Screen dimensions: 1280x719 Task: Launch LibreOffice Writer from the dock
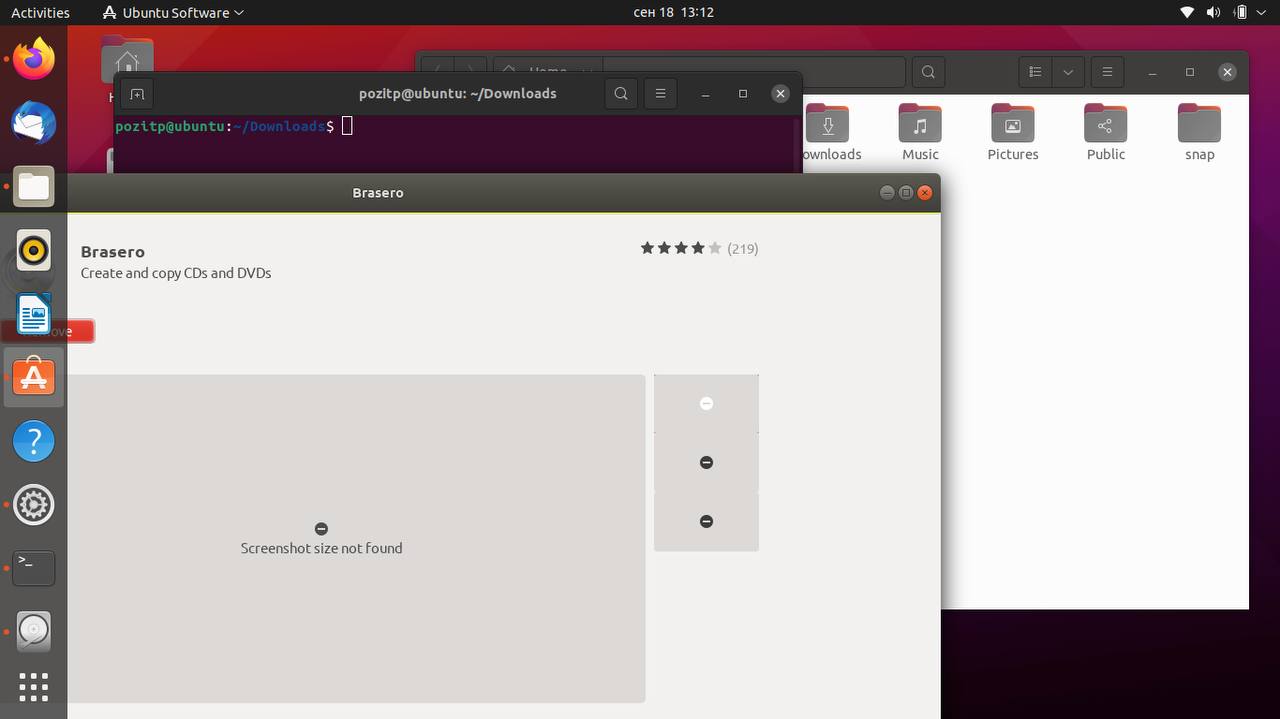pos(34,314)
